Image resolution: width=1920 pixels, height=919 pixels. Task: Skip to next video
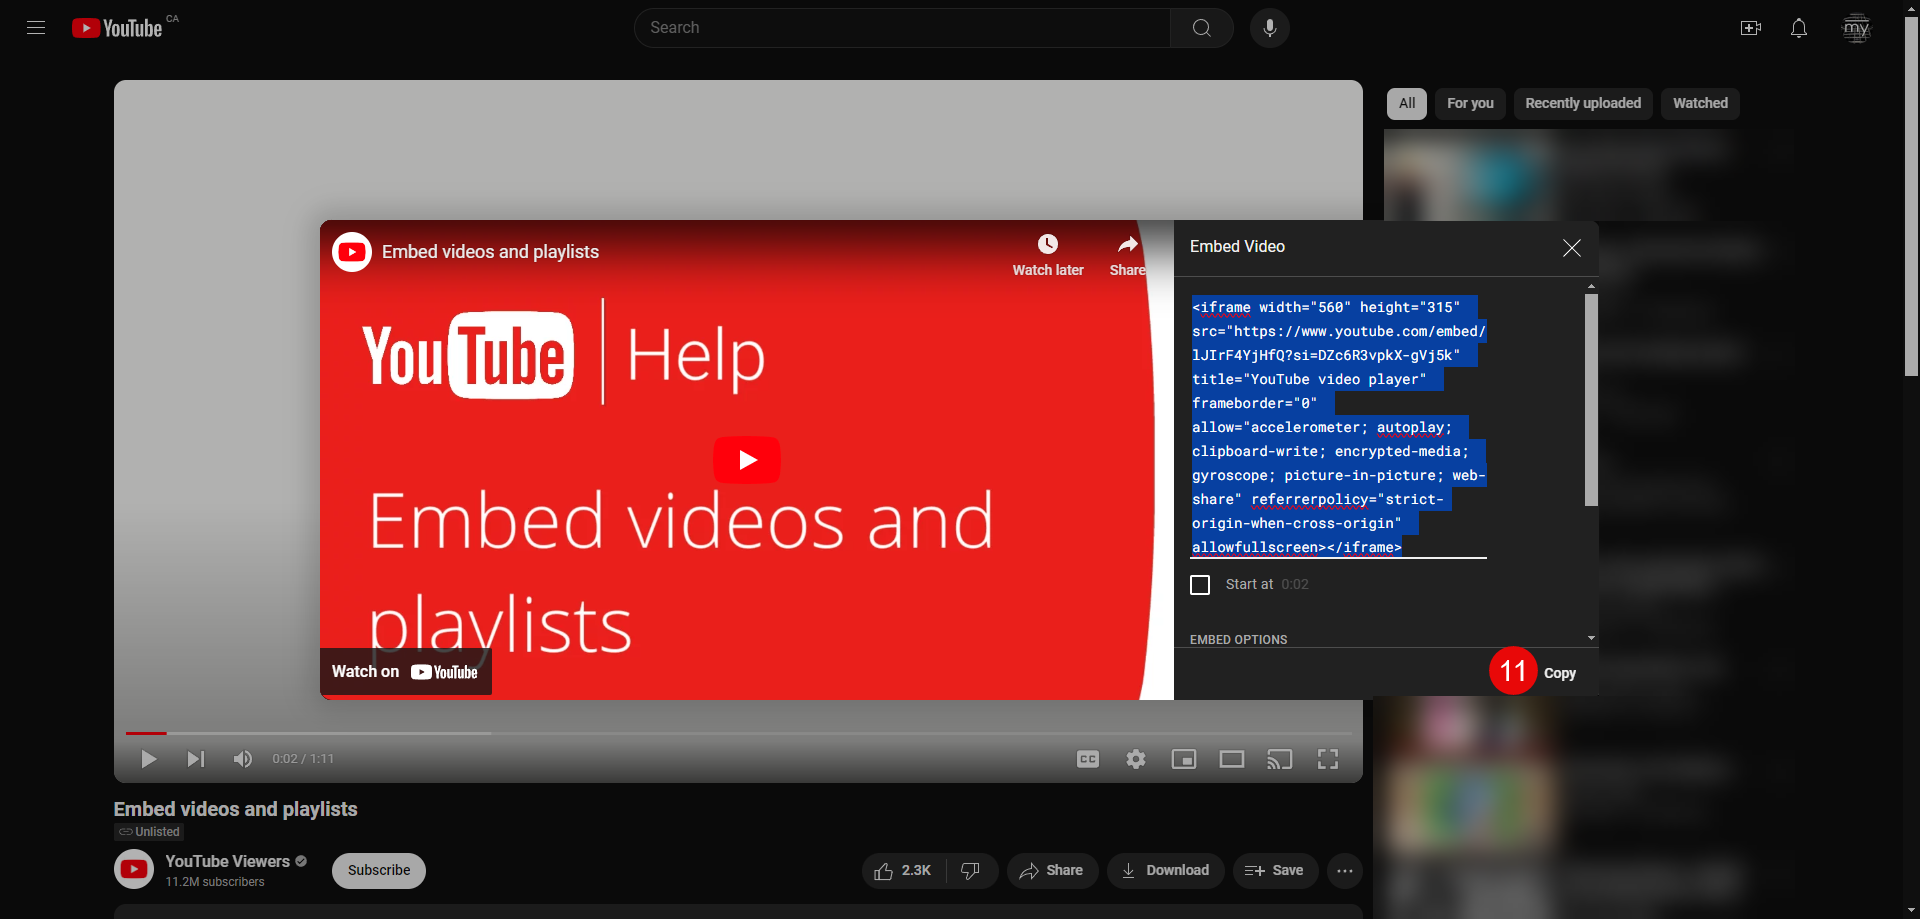coord(196,759)
